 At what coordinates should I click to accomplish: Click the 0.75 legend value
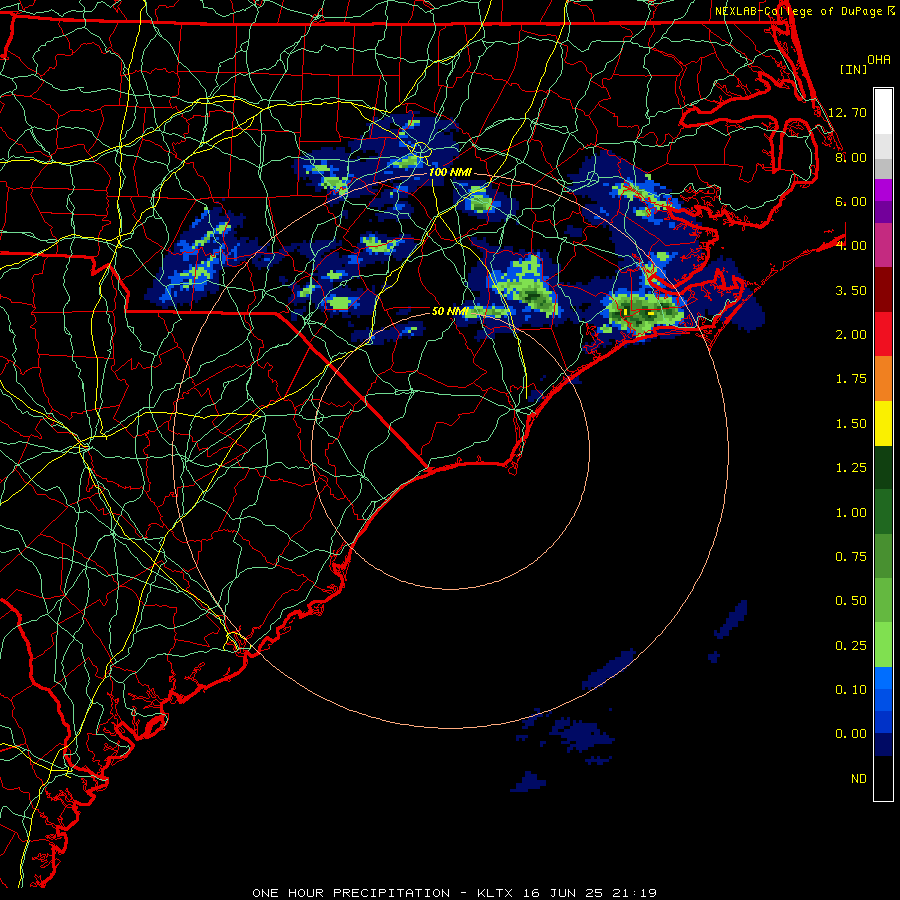coord(851,557)
